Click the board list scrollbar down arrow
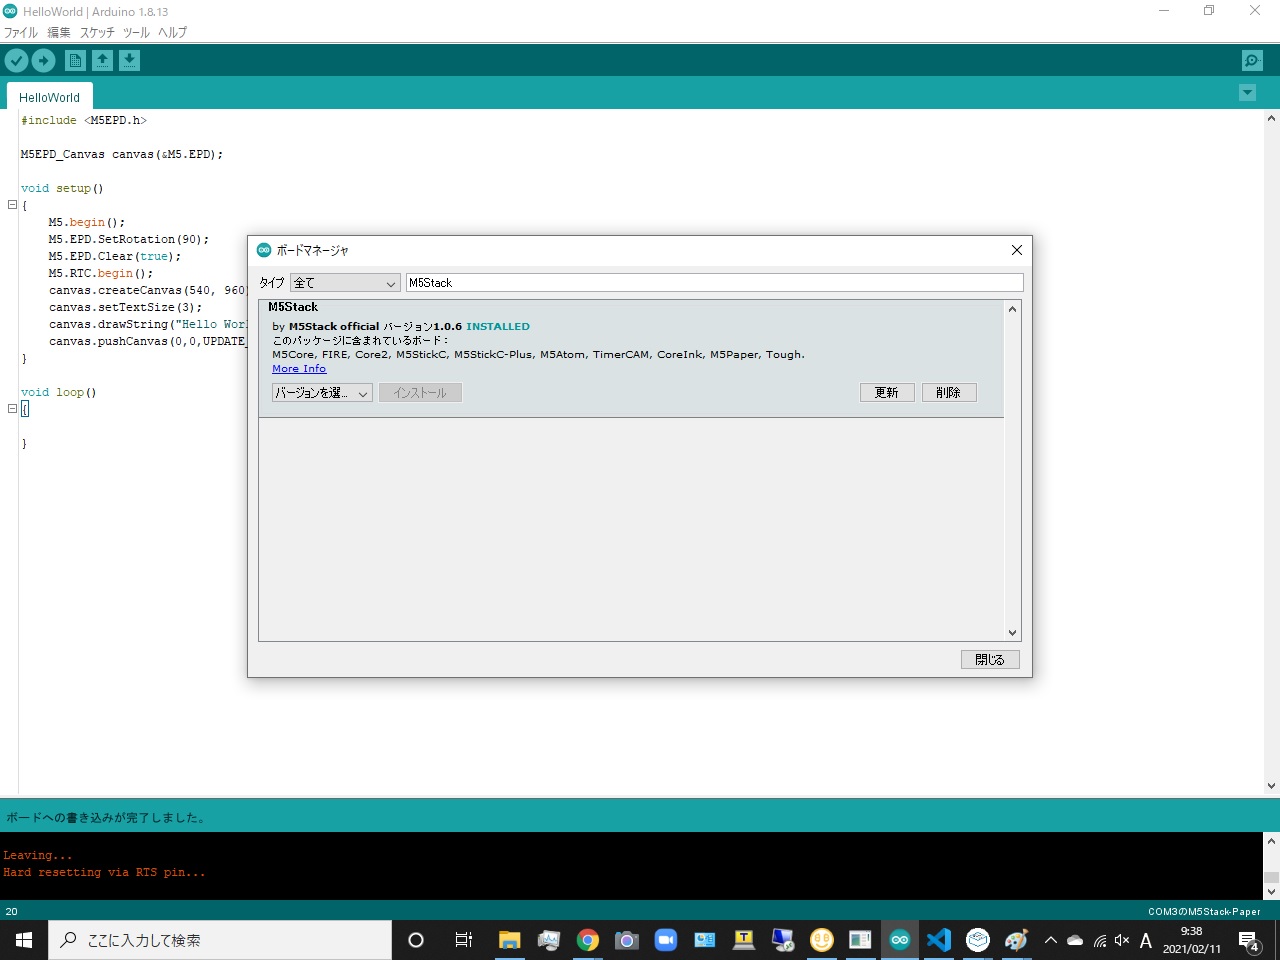The width and height of the screenshot is (1280, 960). (1012, 632)
